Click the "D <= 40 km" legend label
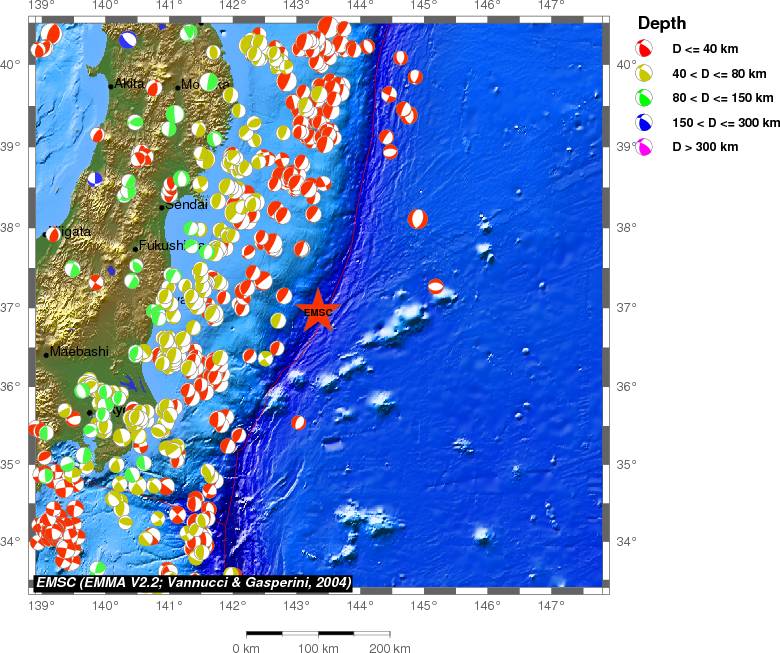This screenshot has width=780, height=653. click(706, 48)
